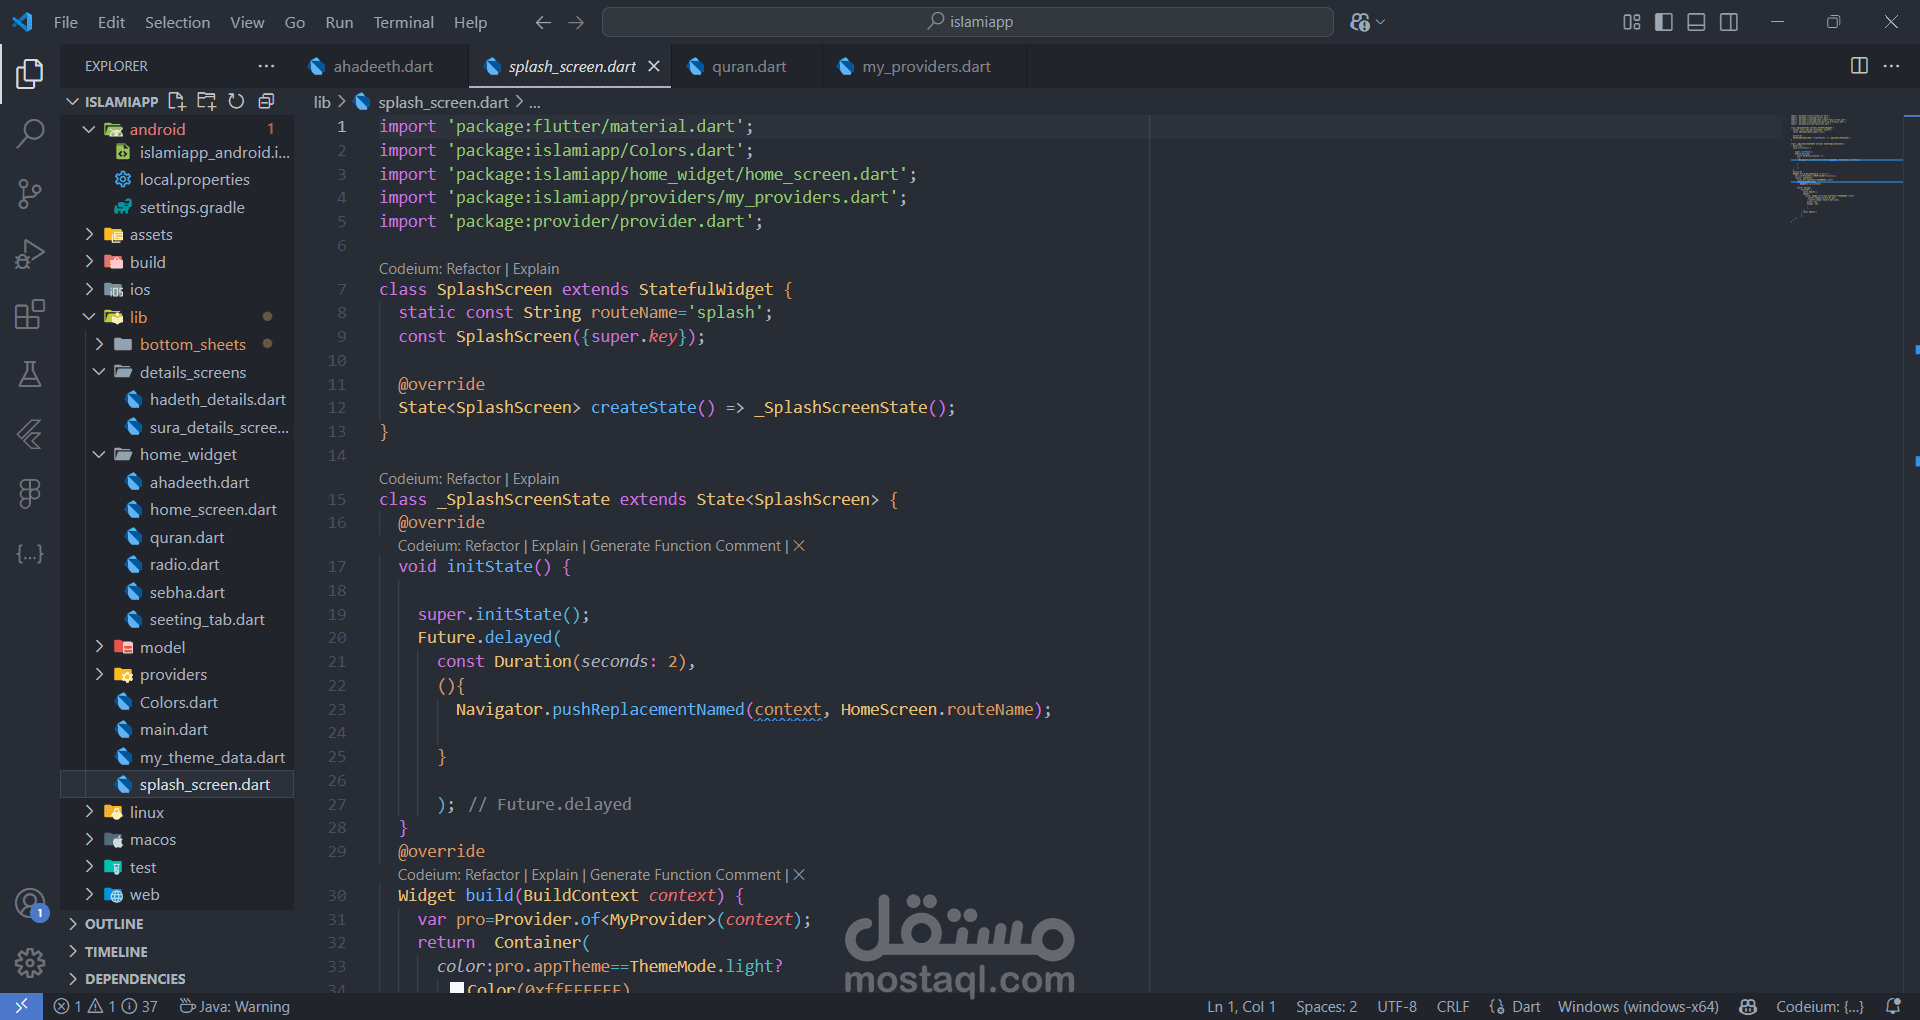
Task: Expand the build folder
Action: tap(89, 262)
